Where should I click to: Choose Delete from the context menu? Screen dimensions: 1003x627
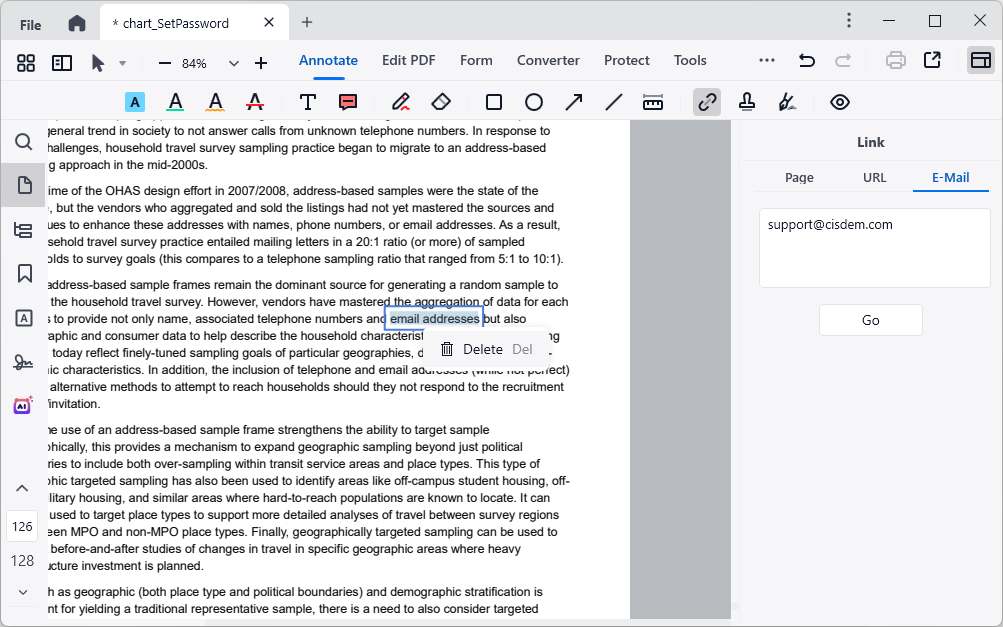482,349
